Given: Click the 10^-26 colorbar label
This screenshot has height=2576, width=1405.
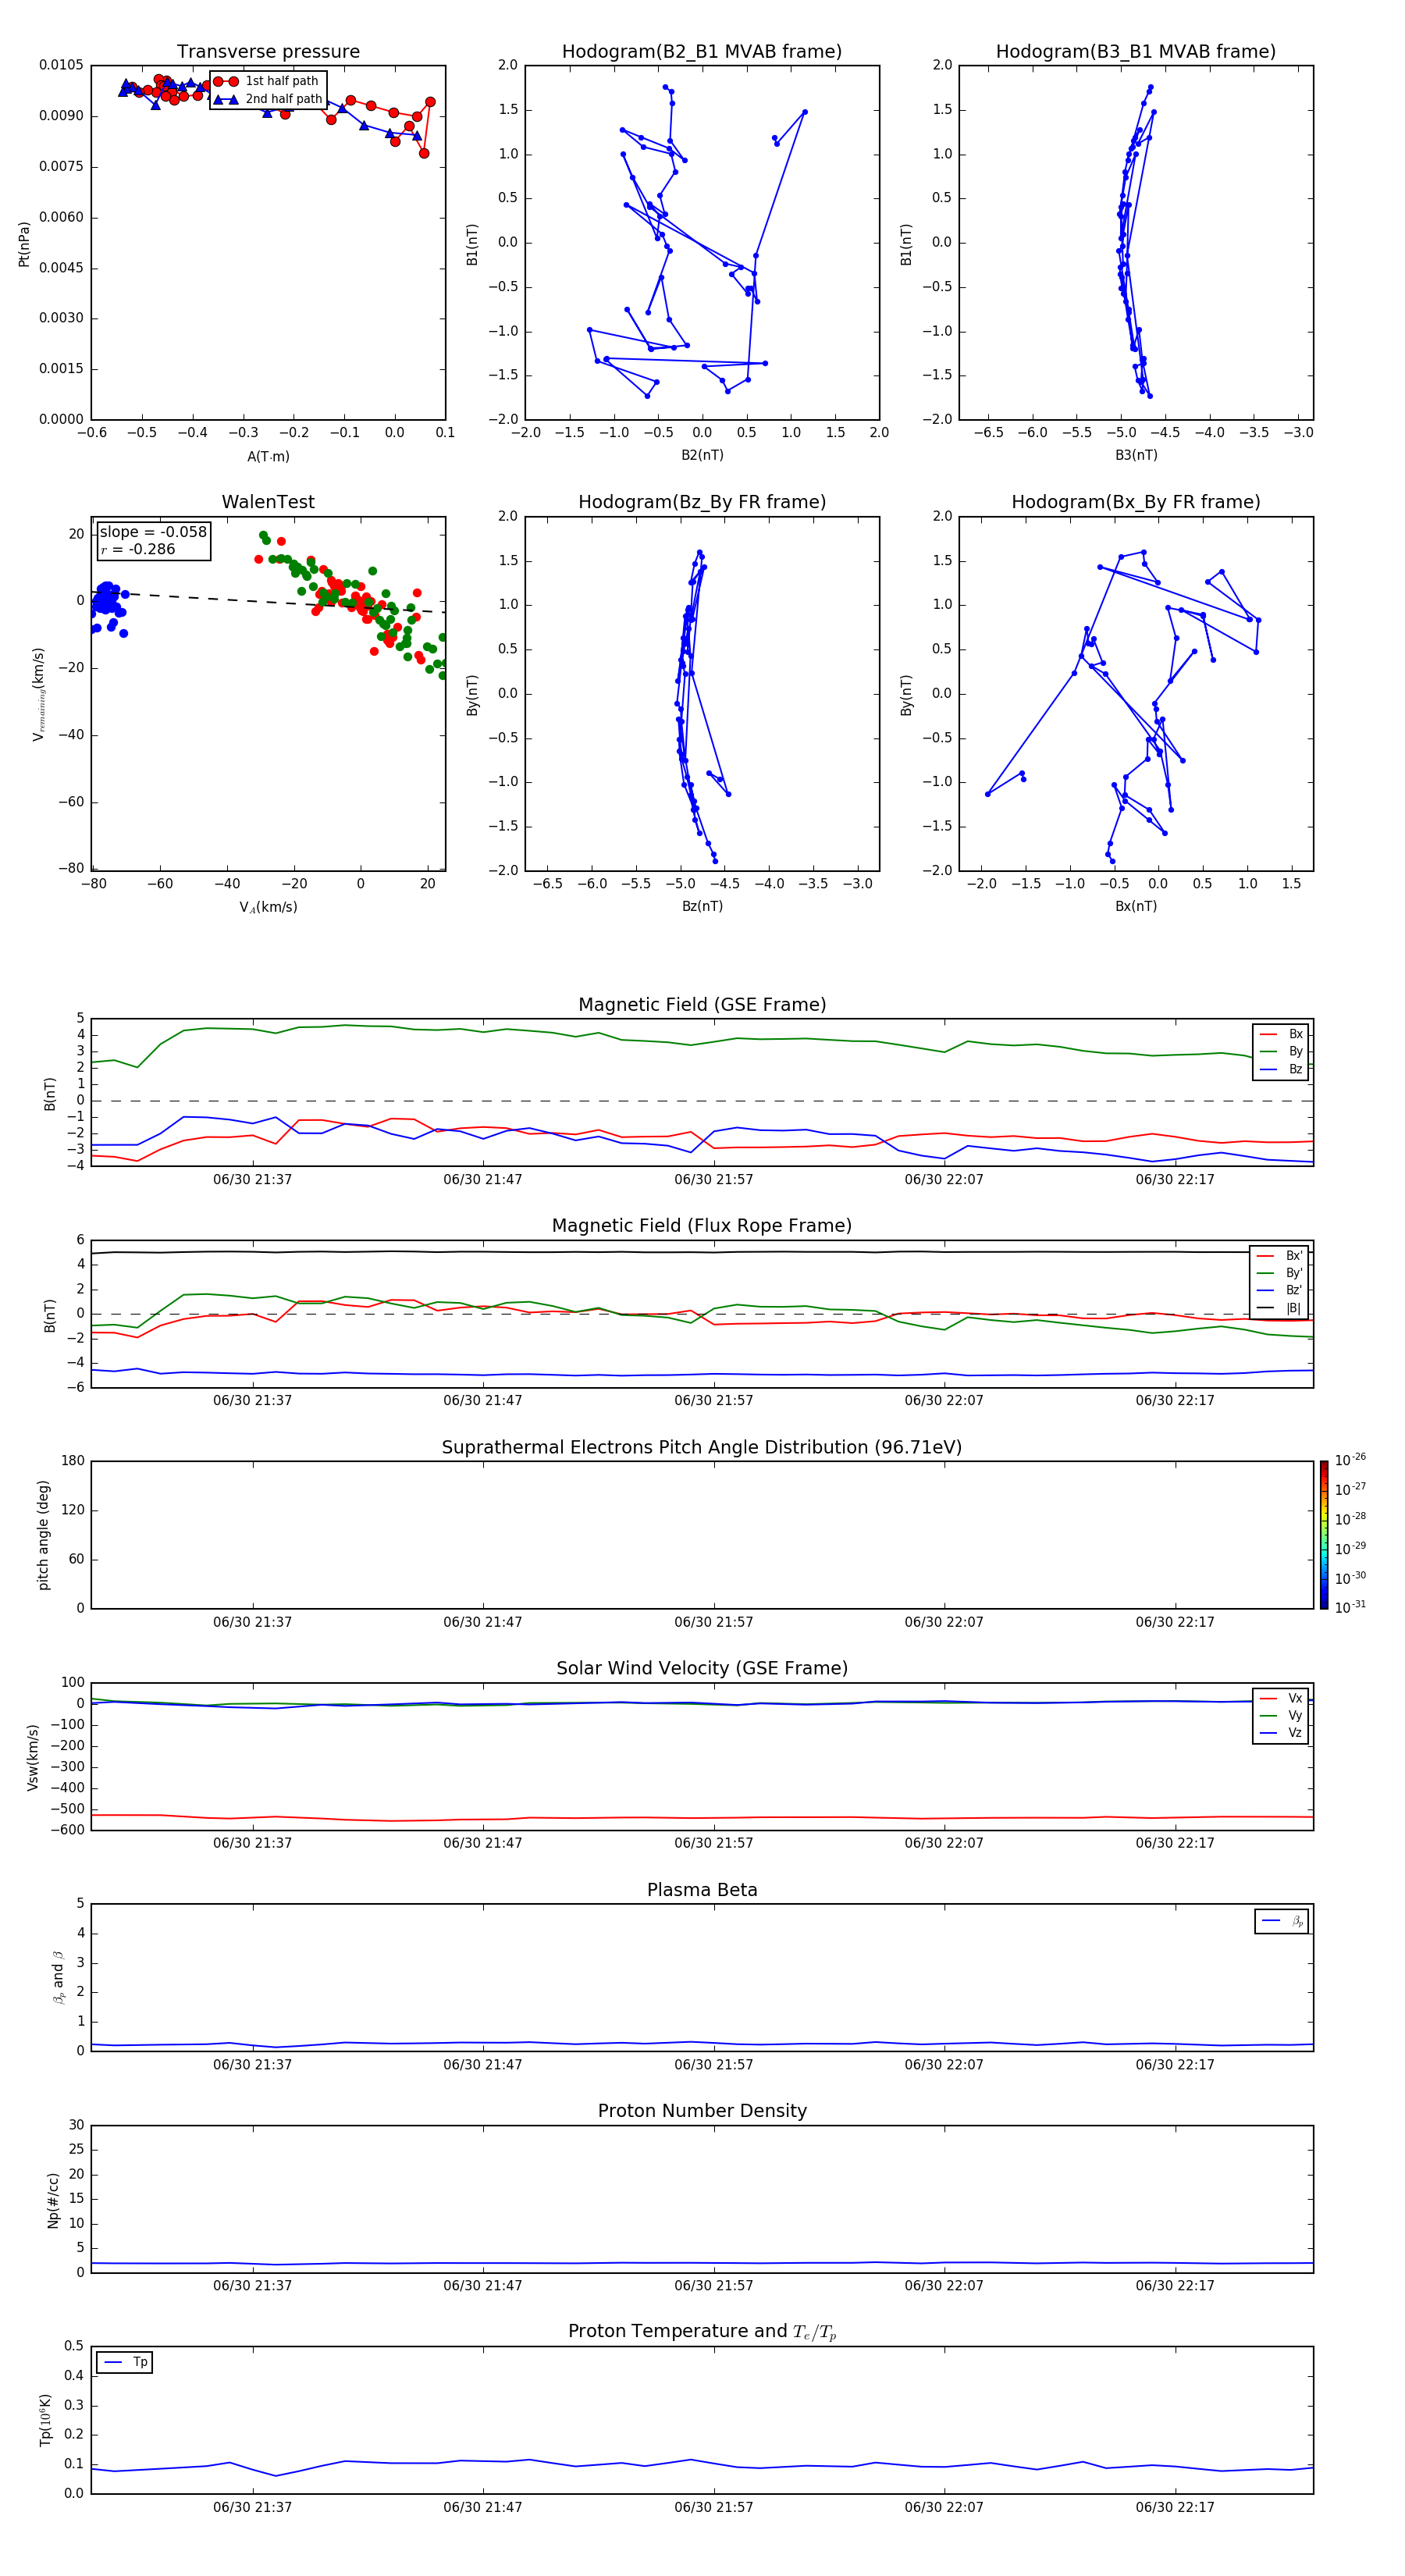Looking at the screenshot, I should click(1350, 1460).
